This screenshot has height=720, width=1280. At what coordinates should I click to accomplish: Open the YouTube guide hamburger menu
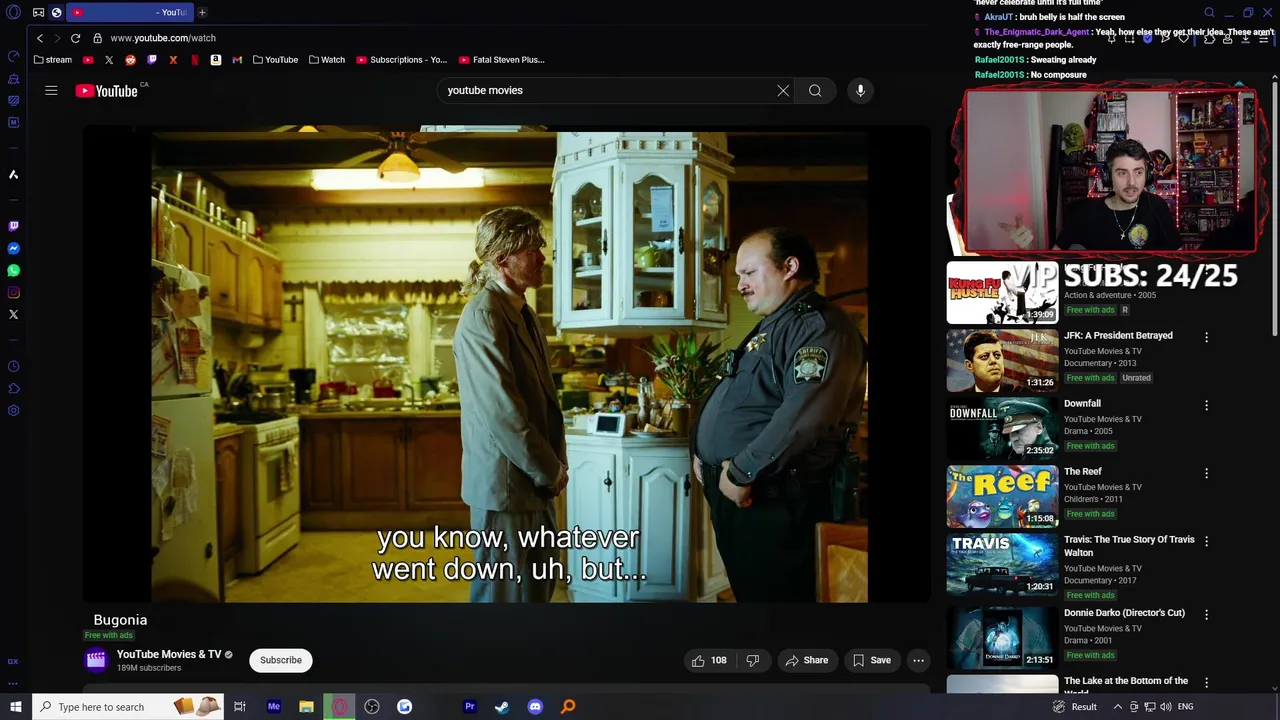(x=51, y=91)
